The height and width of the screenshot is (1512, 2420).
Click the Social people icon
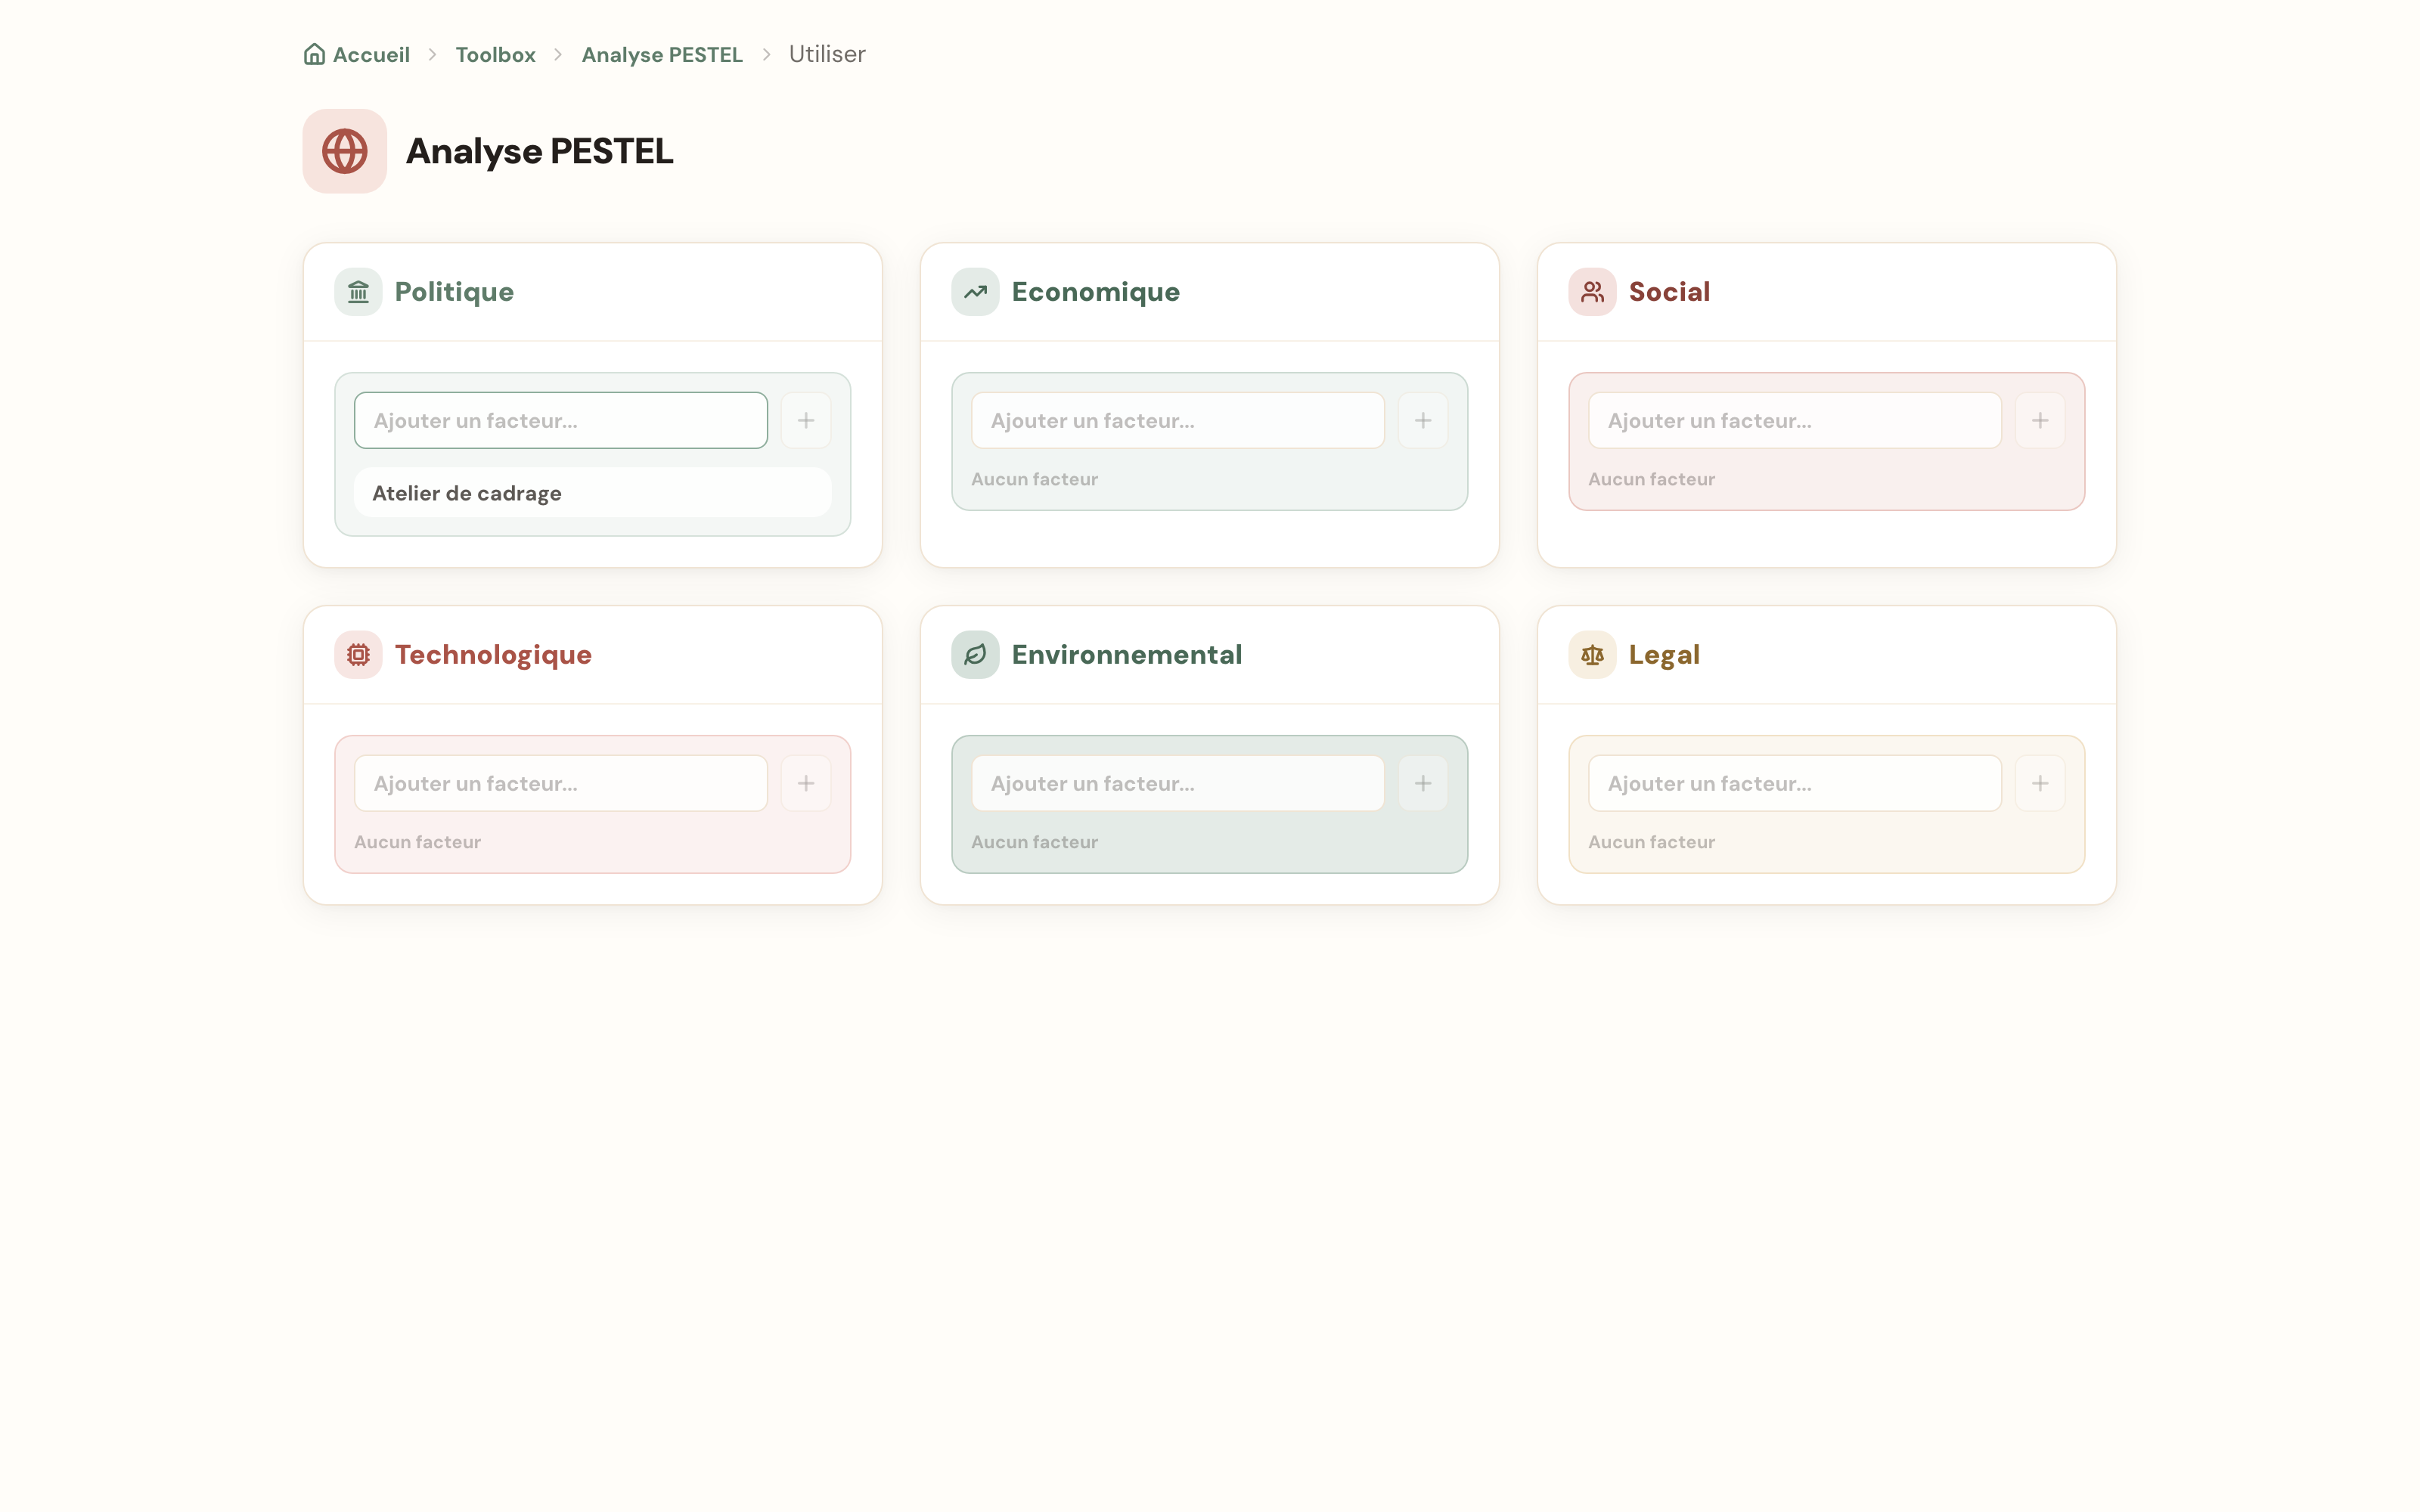coord(1592,292)
